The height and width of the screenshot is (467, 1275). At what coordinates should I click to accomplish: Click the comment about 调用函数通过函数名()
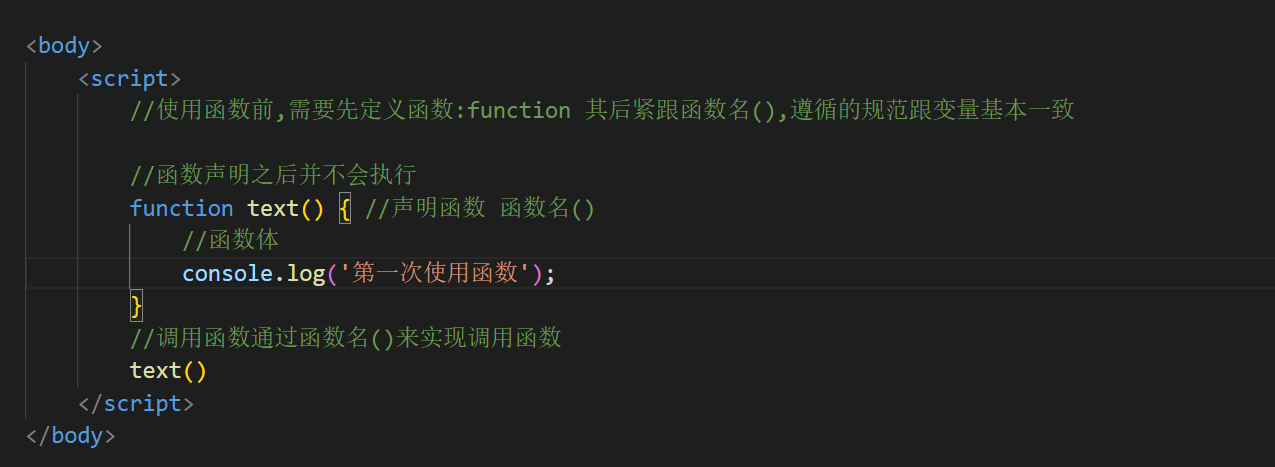coord(346,338)
